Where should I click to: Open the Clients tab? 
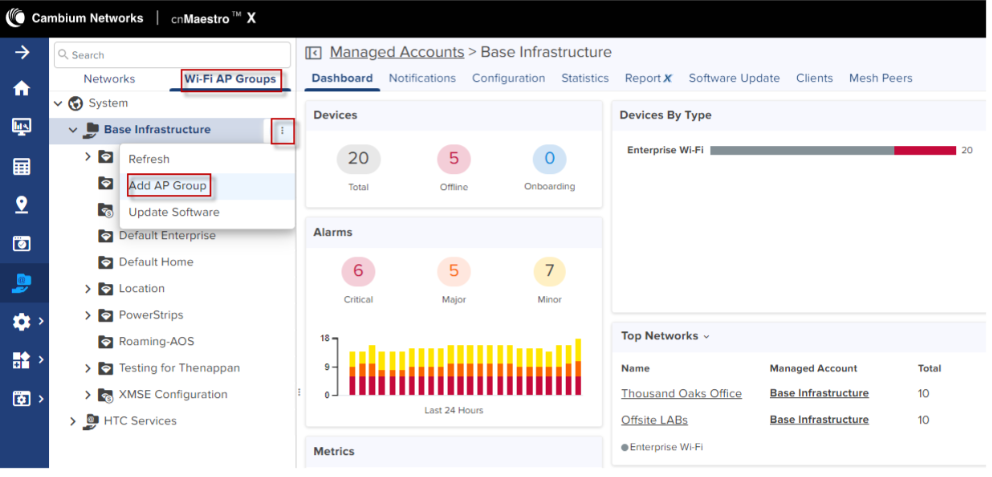[x=814, y=78]
